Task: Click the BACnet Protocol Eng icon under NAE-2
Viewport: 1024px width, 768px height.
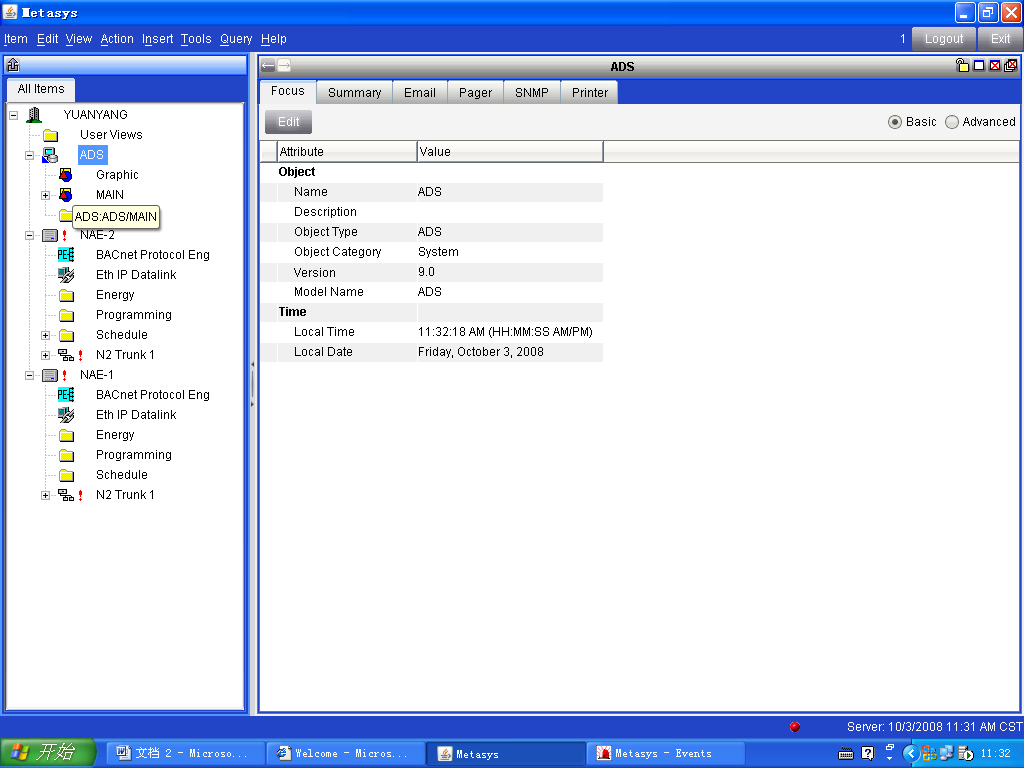Action: pos(66,255)
